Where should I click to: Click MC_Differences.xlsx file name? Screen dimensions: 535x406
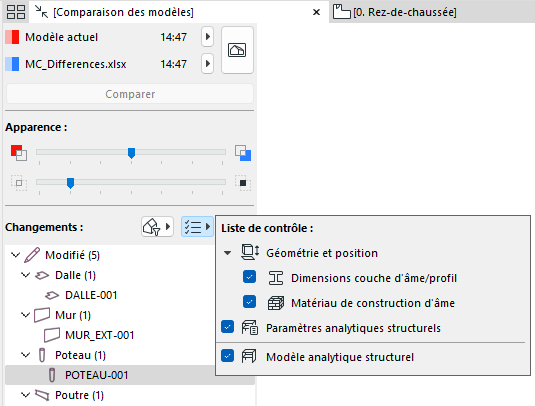click(76, 64)
